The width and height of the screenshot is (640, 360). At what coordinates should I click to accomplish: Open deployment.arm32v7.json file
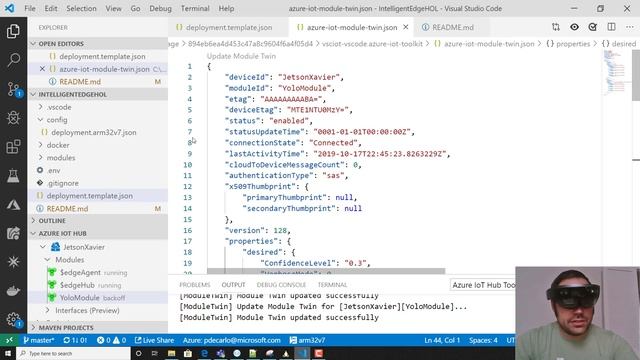point(98,132)
